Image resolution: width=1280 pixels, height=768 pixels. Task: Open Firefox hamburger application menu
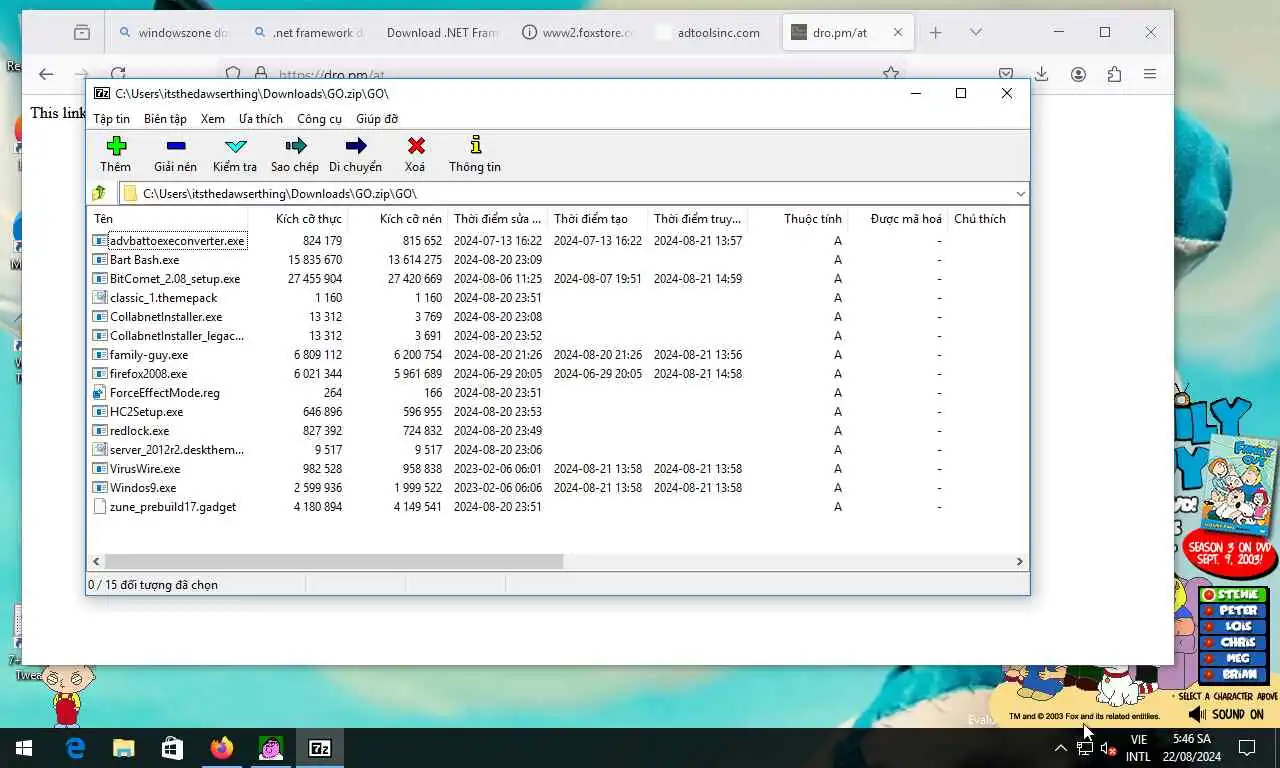click(1150, 74)
